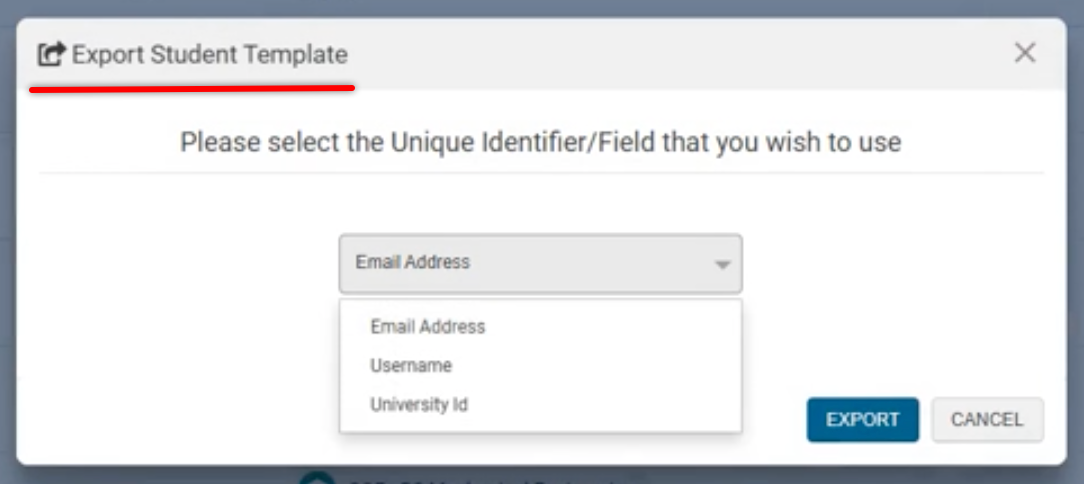Click empty header space left of X

click(x=700, y=54)
